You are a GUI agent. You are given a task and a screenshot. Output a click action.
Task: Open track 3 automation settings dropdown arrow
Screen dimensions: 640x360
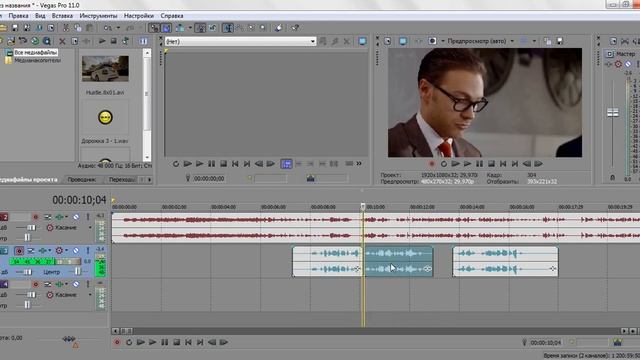(67, 251)
